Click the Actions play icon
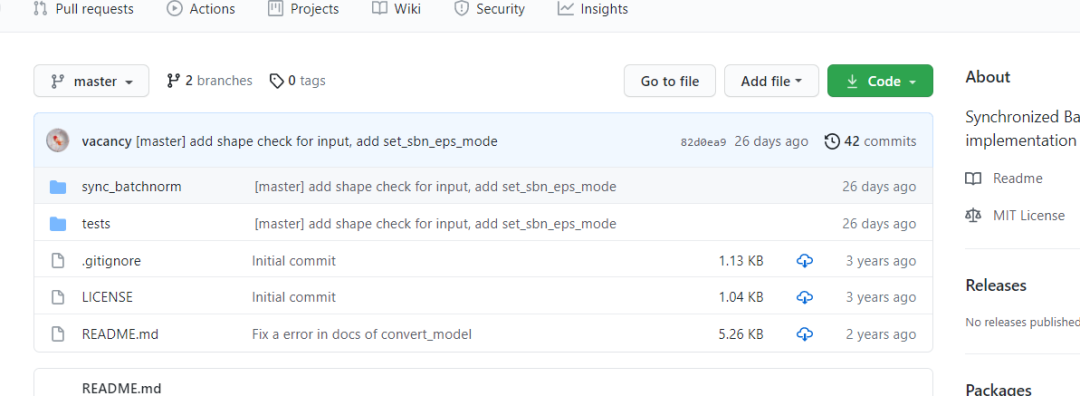This screenshot has height=396, width=1080. click(x=175, y=9)
